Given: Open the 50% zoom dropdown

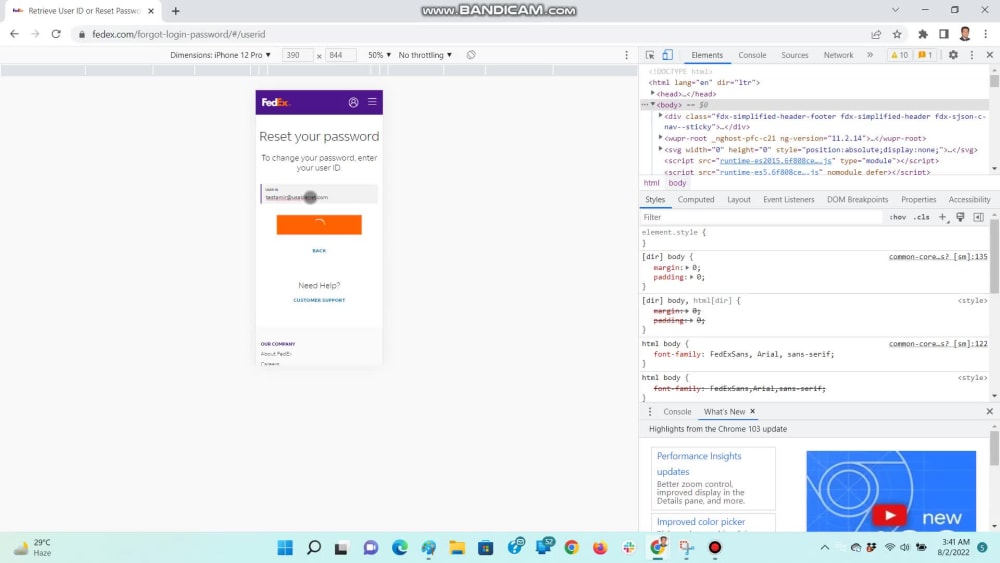Looking at the screenshot, I should coord(379,55).
